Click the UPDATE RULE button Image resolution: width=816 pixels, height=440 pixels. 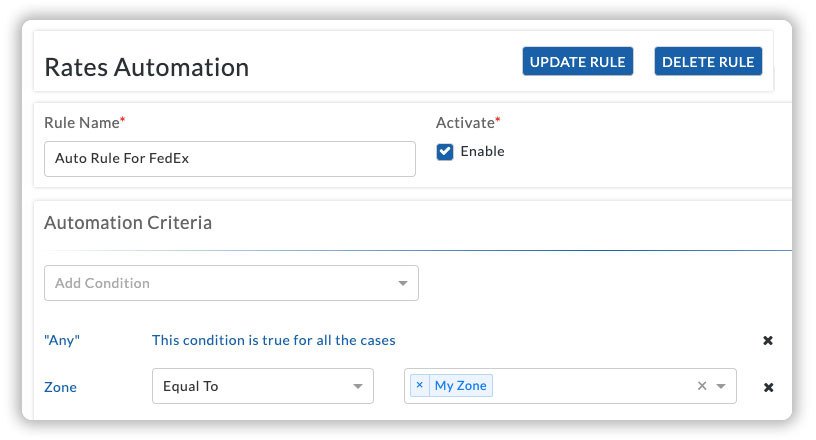(578, 61)
